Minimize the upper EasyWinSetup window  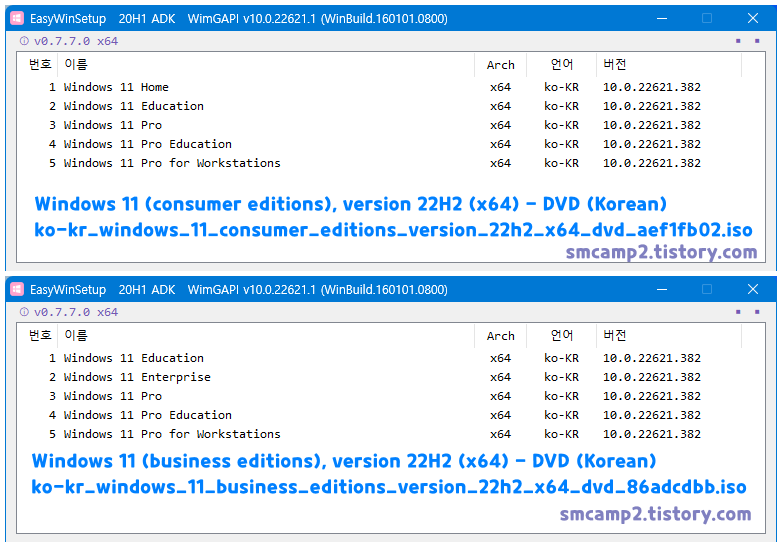click(662, 18)
